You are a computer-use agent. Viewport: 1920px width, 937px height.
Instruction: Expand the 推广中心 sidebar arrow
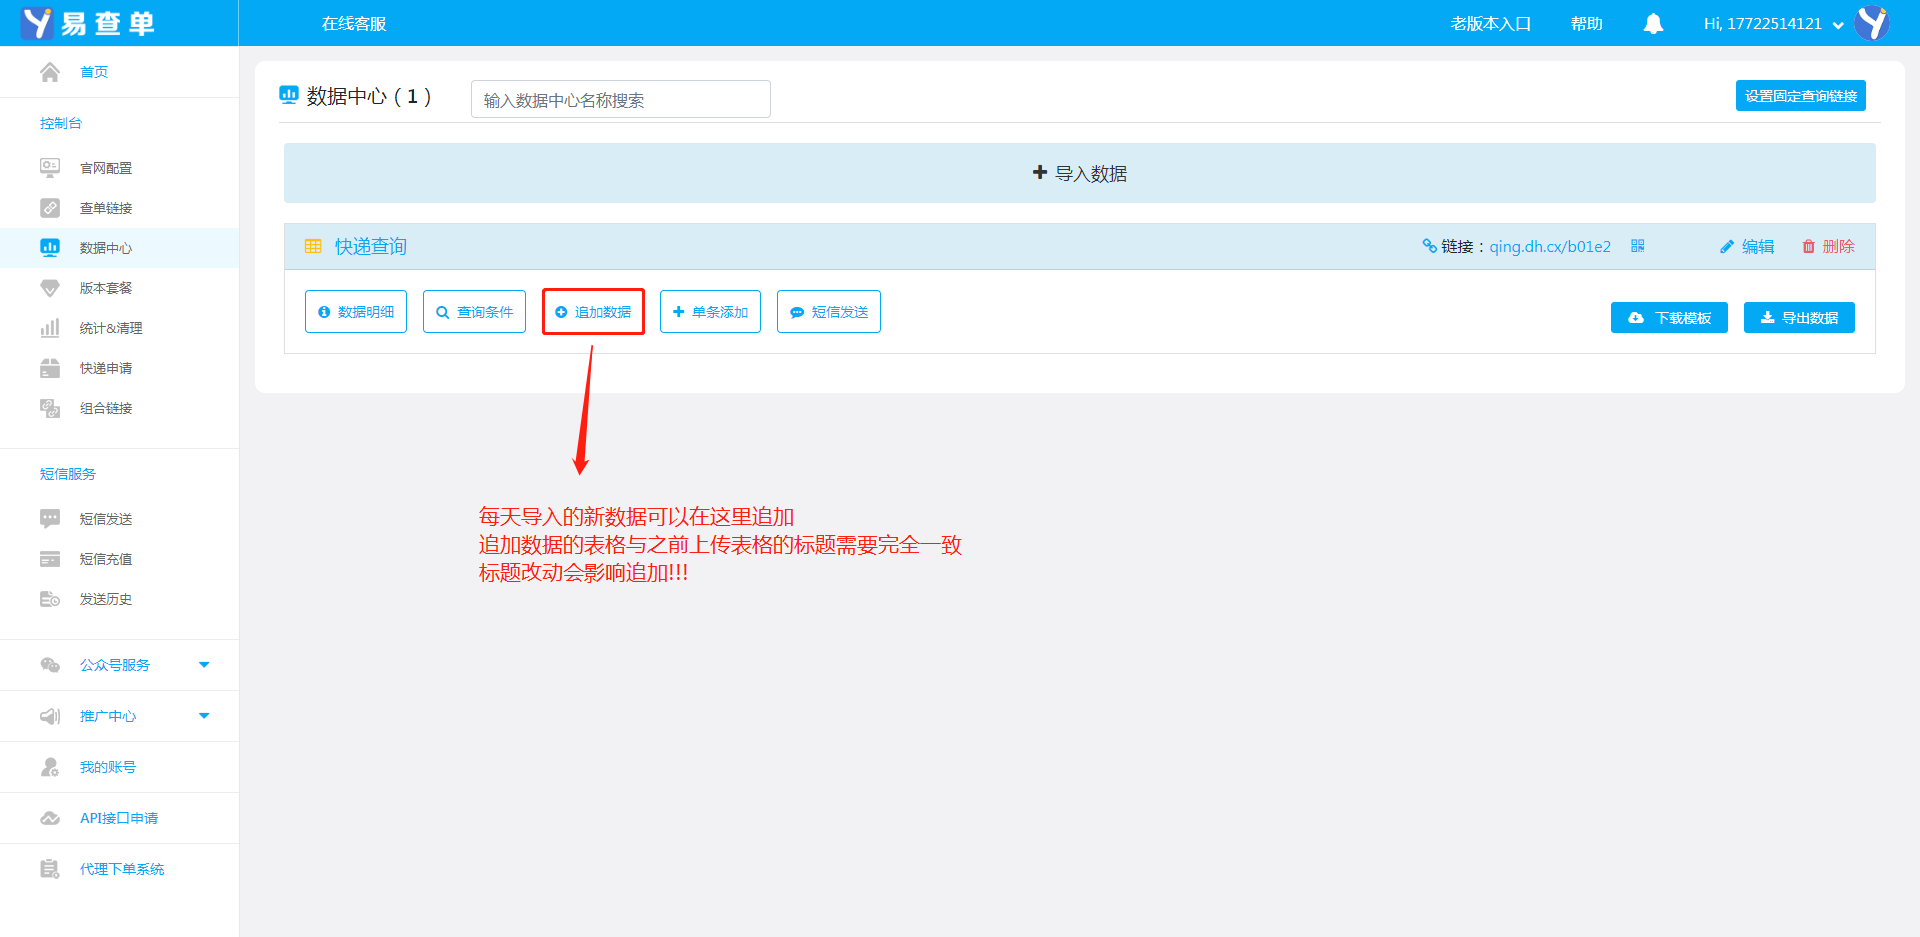204,716
